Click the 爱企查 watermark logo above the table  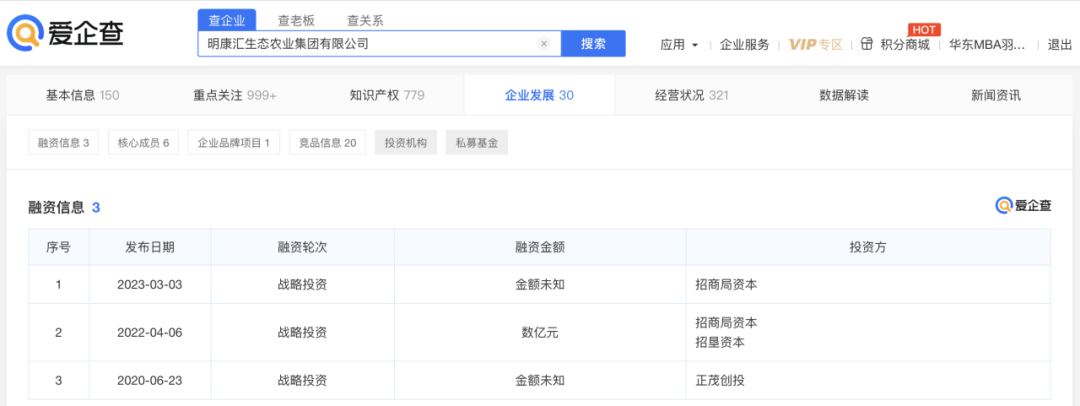[x=1023, y=205]
